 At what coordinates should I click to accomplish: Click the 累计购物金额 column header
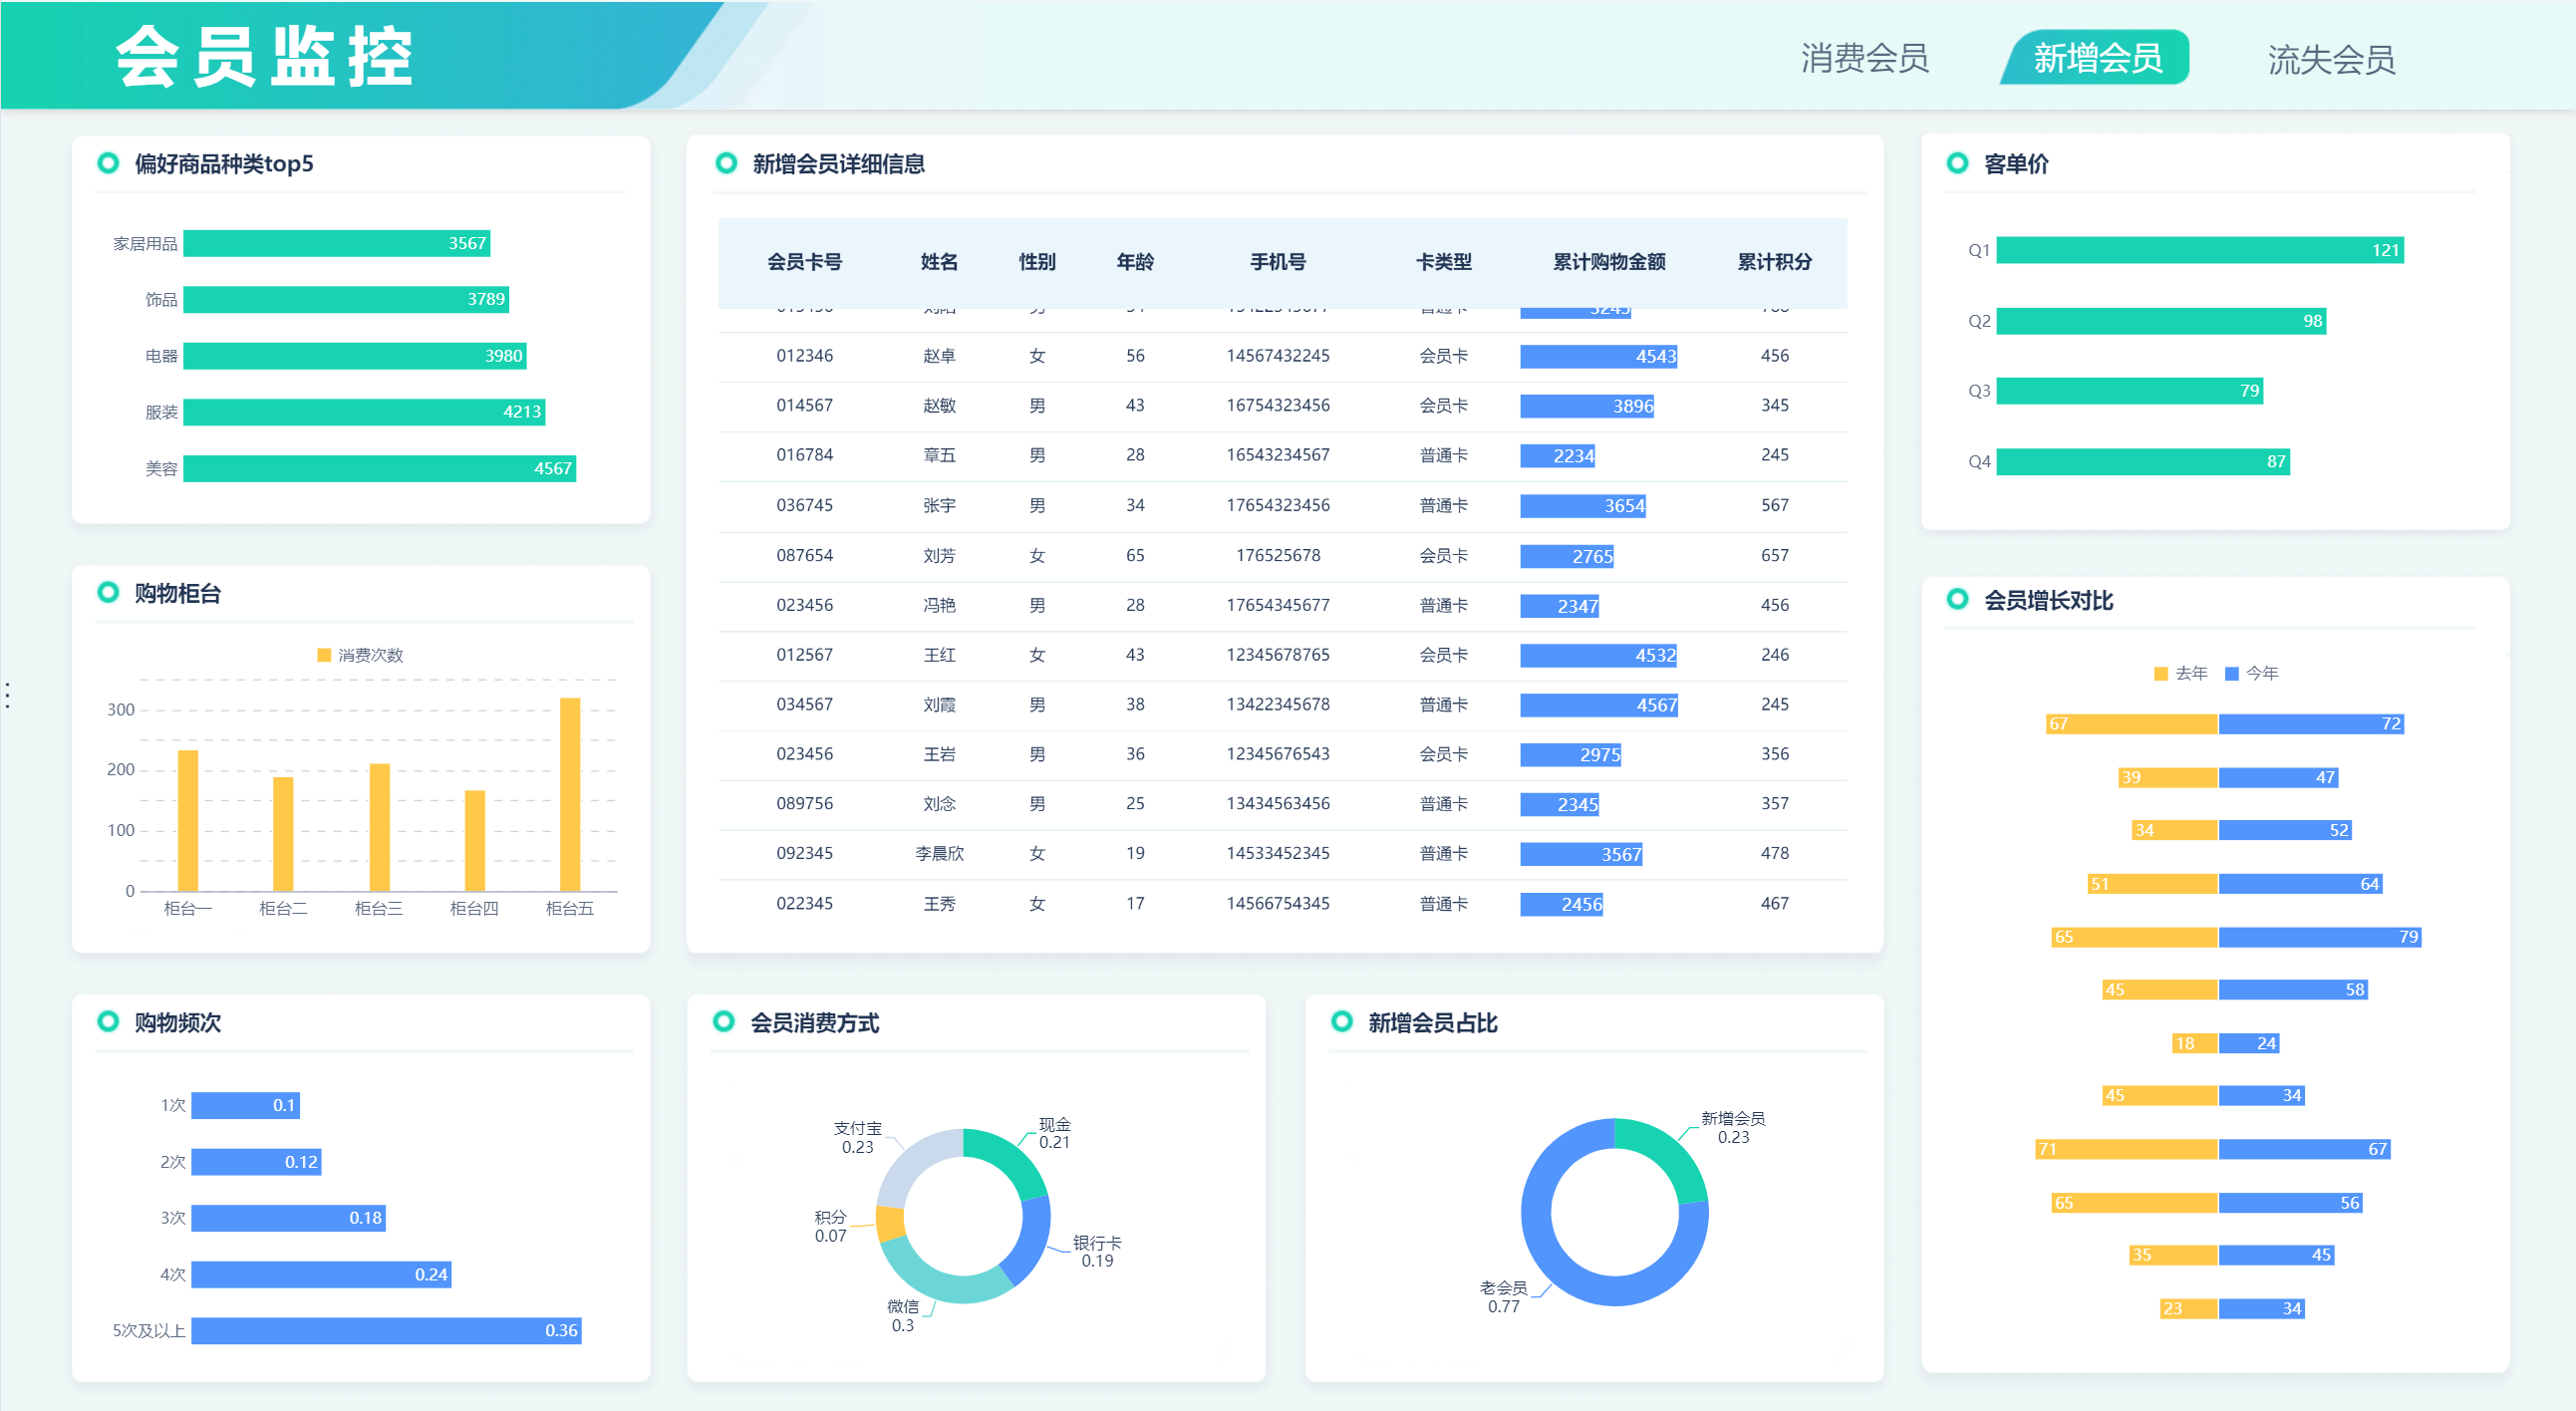[x=1608, y=262]
